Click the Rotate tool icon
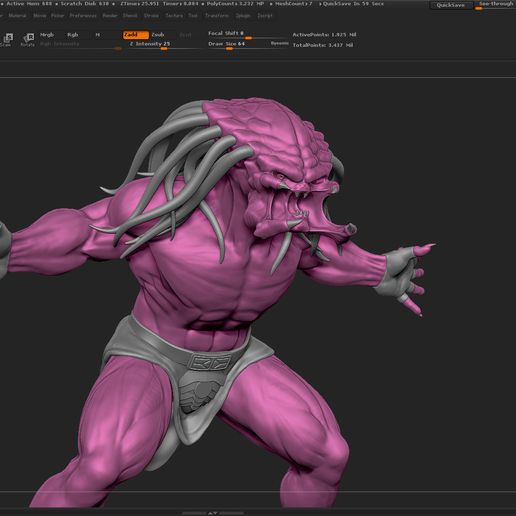Viewport: 516px width, 516px height. 28,39
